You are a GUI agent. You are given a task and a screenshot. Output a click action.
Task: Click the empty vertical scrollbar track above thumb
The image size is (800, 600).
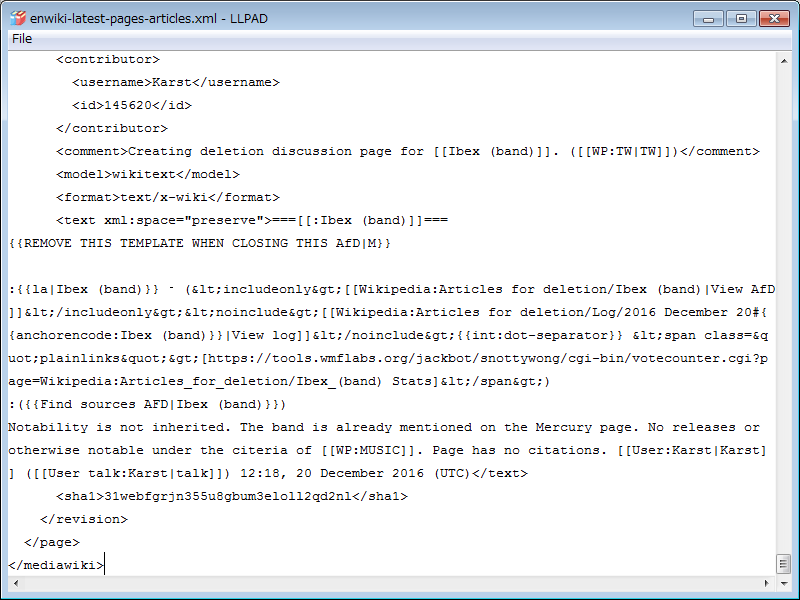pyautogui.click(x=784, y=300)
